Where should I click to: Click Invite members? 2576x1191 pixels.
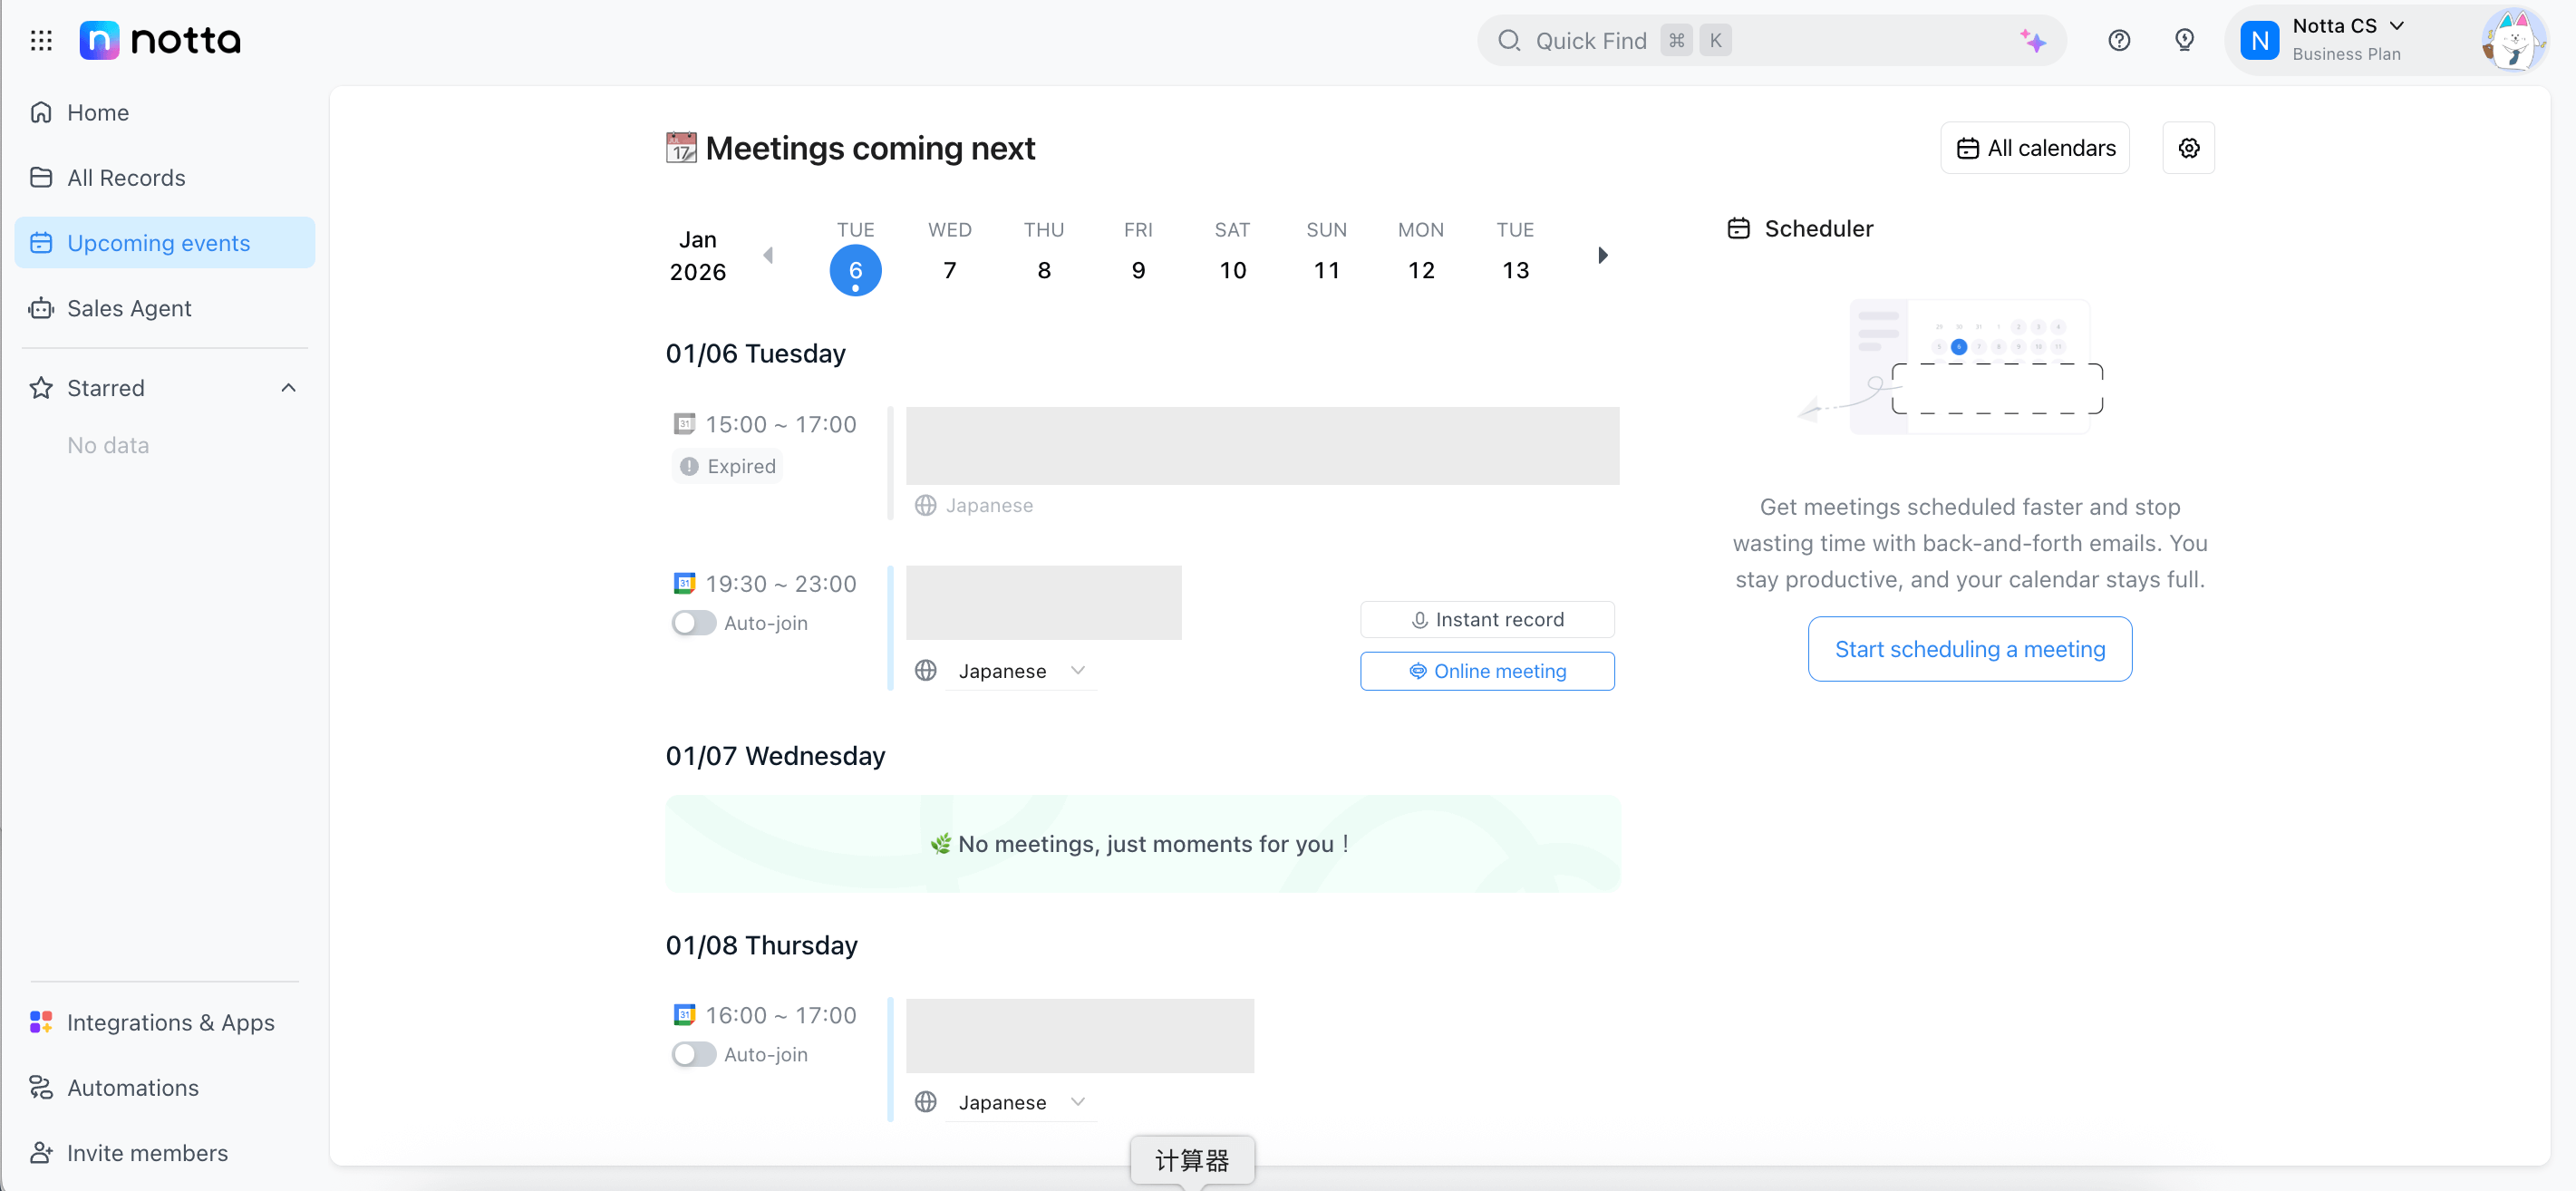click(165, 1152)
